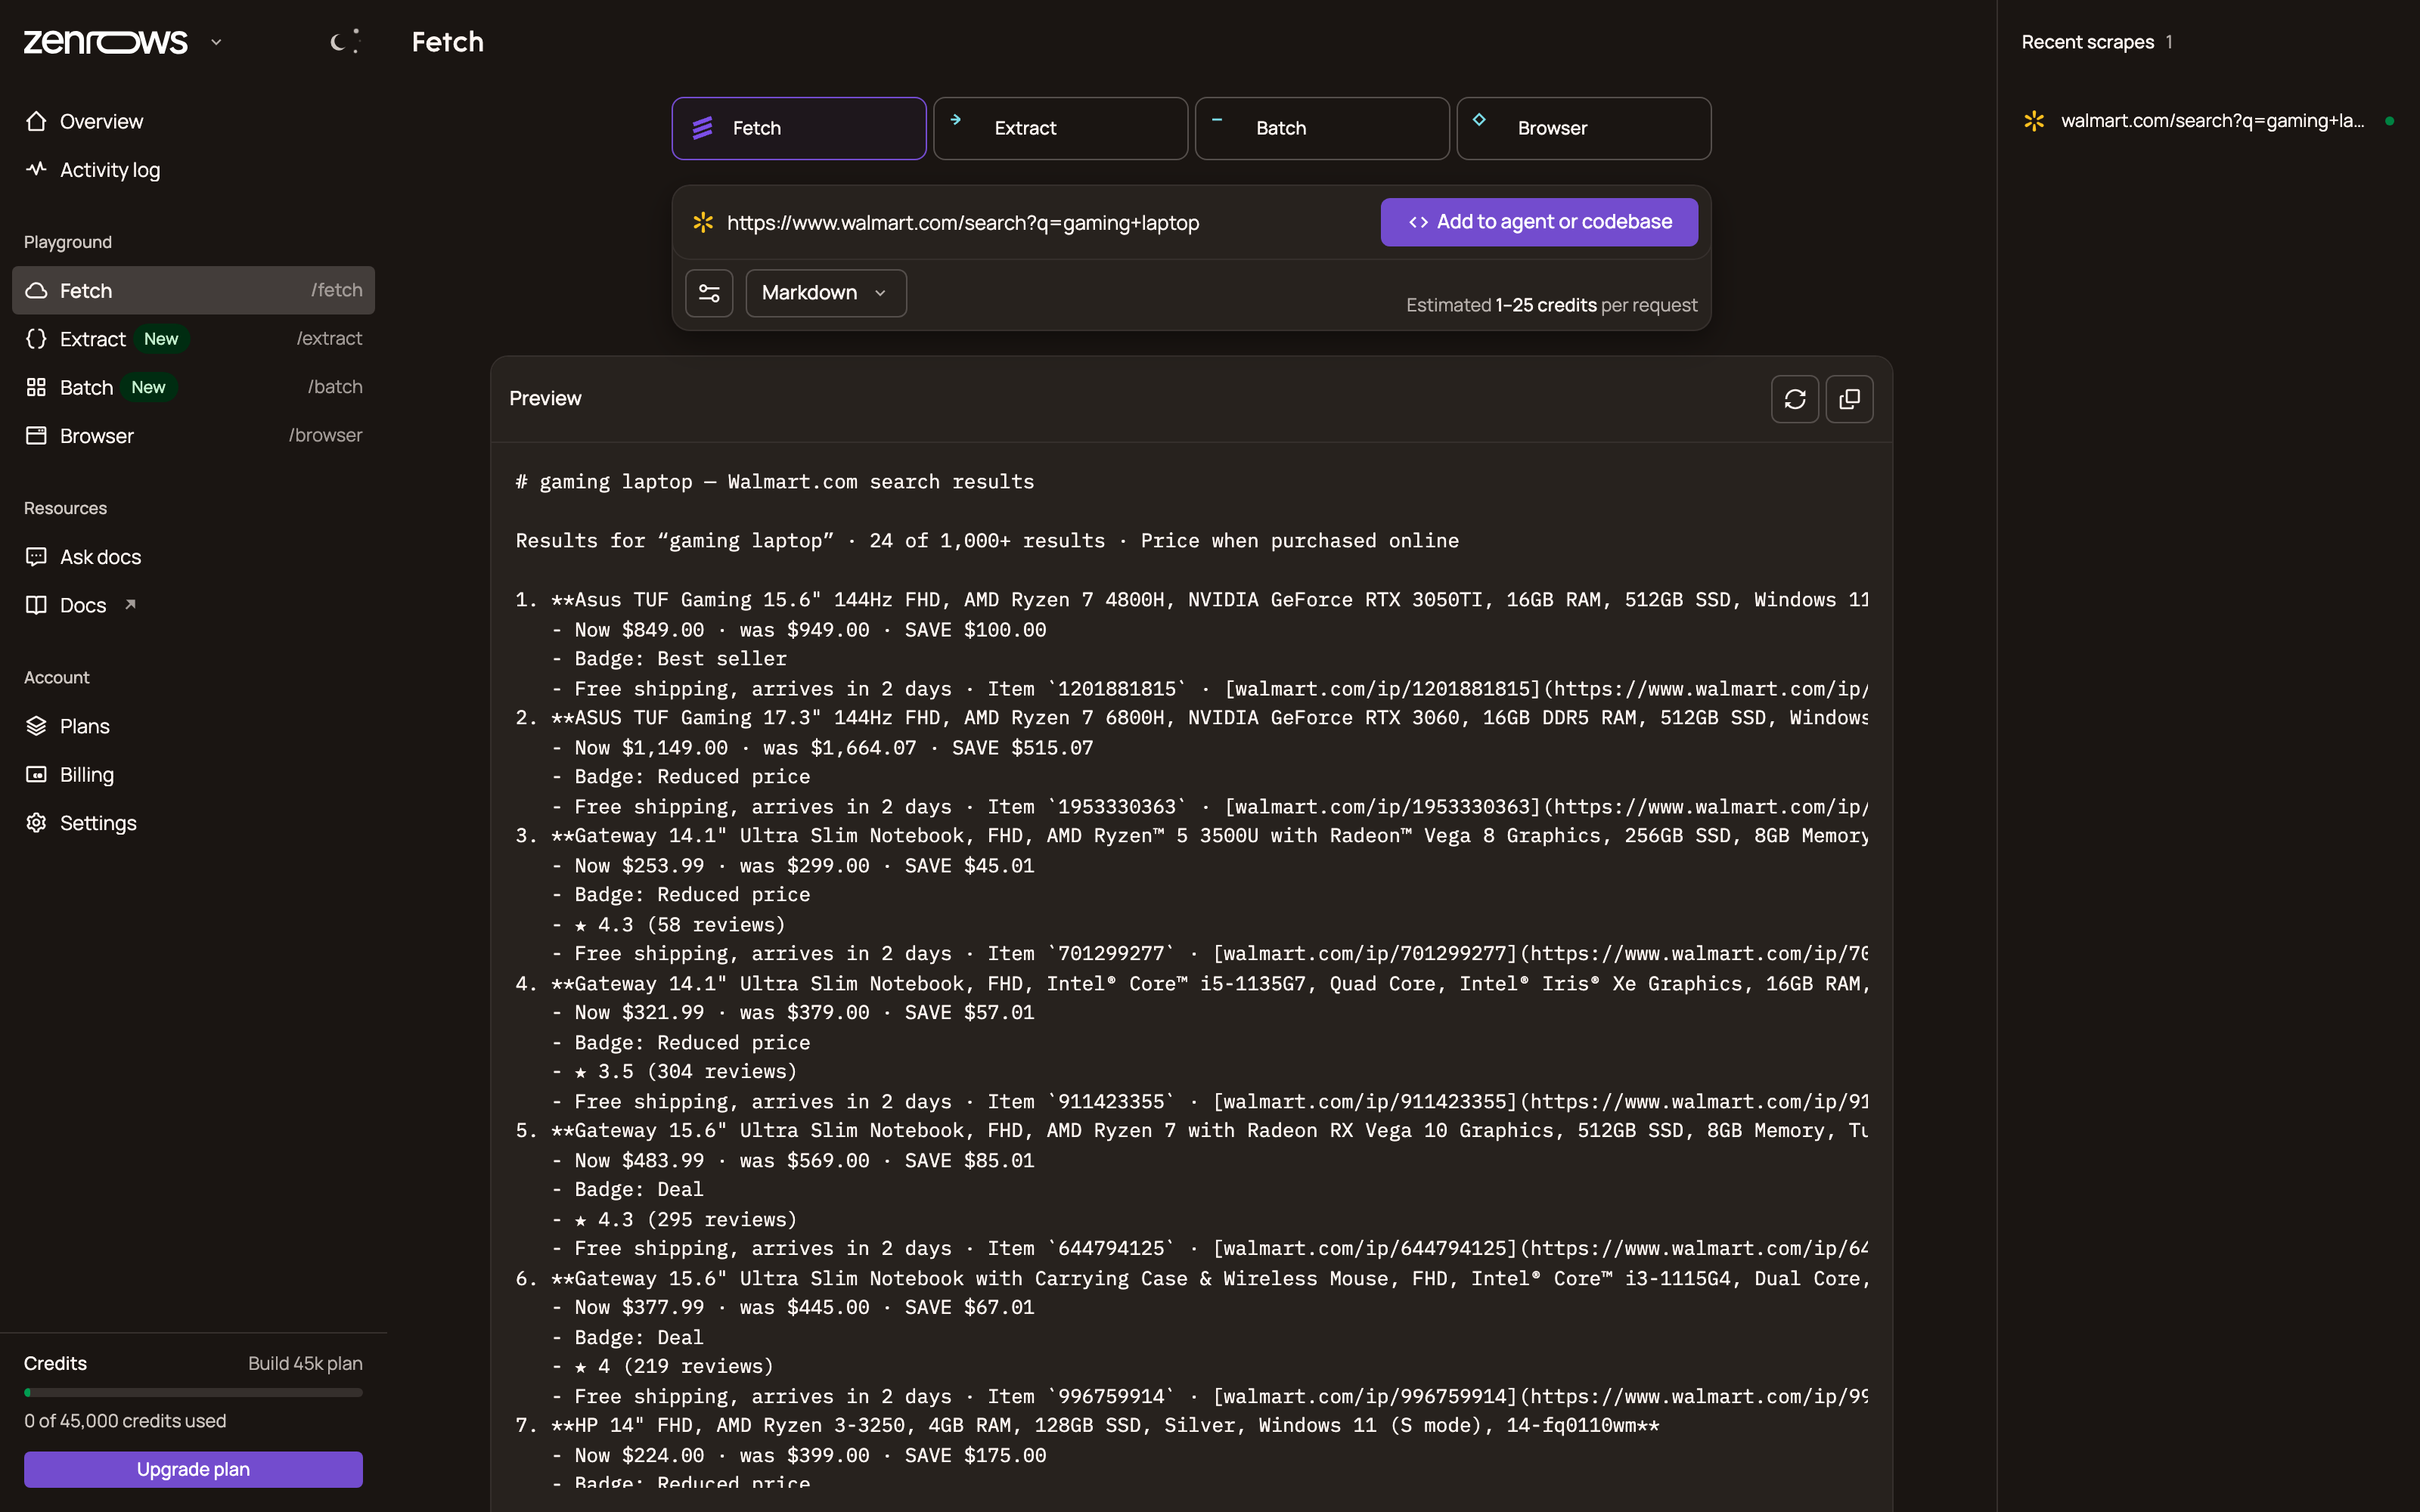The image size is (2420, 1512).
Task: Click the home icon next to Overview
Action: 36,121
